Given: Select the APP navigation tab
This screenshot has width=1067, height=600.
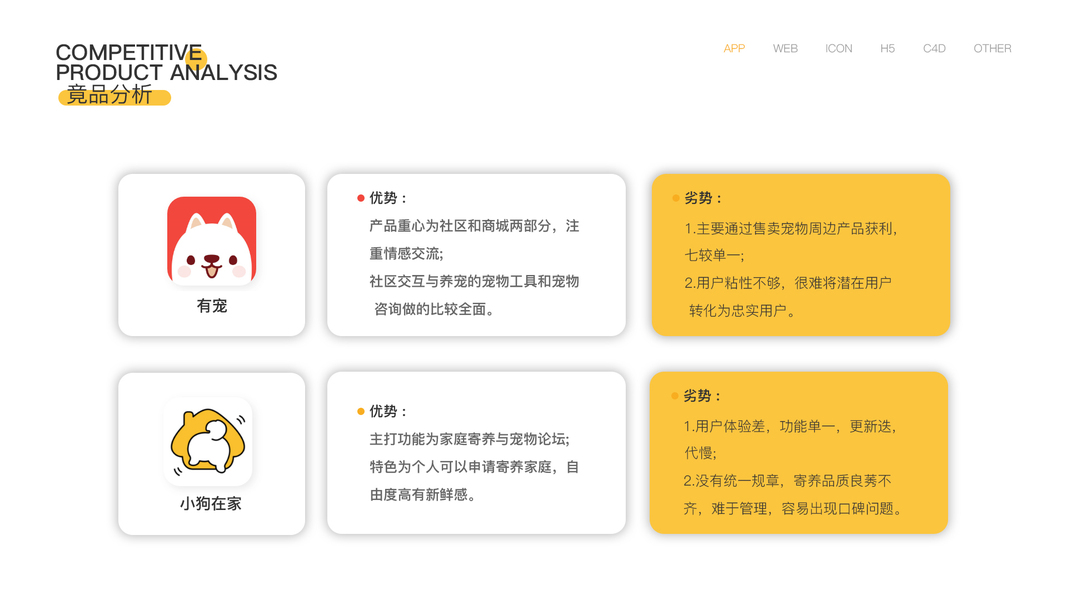Looking at the screenshot, I should point(734,48).
